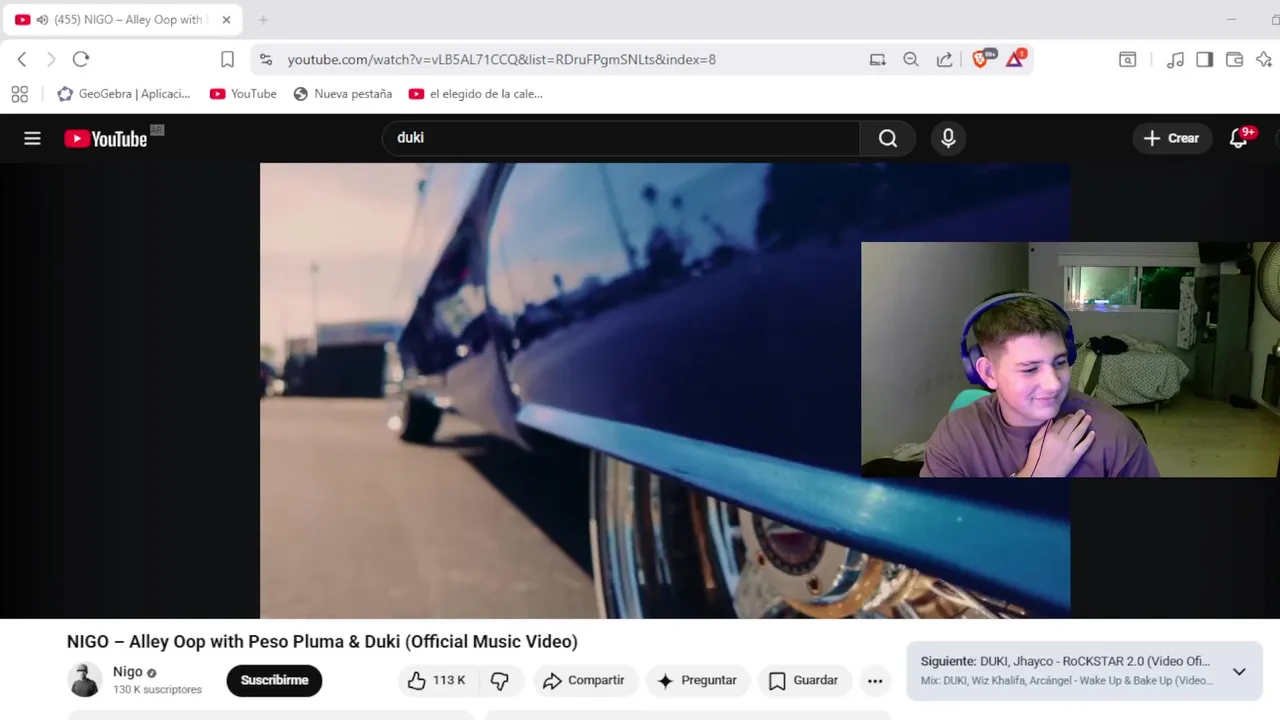Close the NIGO Alley Oop tab
This screenshot has height=720, width=1280.
tap(226, 20)
